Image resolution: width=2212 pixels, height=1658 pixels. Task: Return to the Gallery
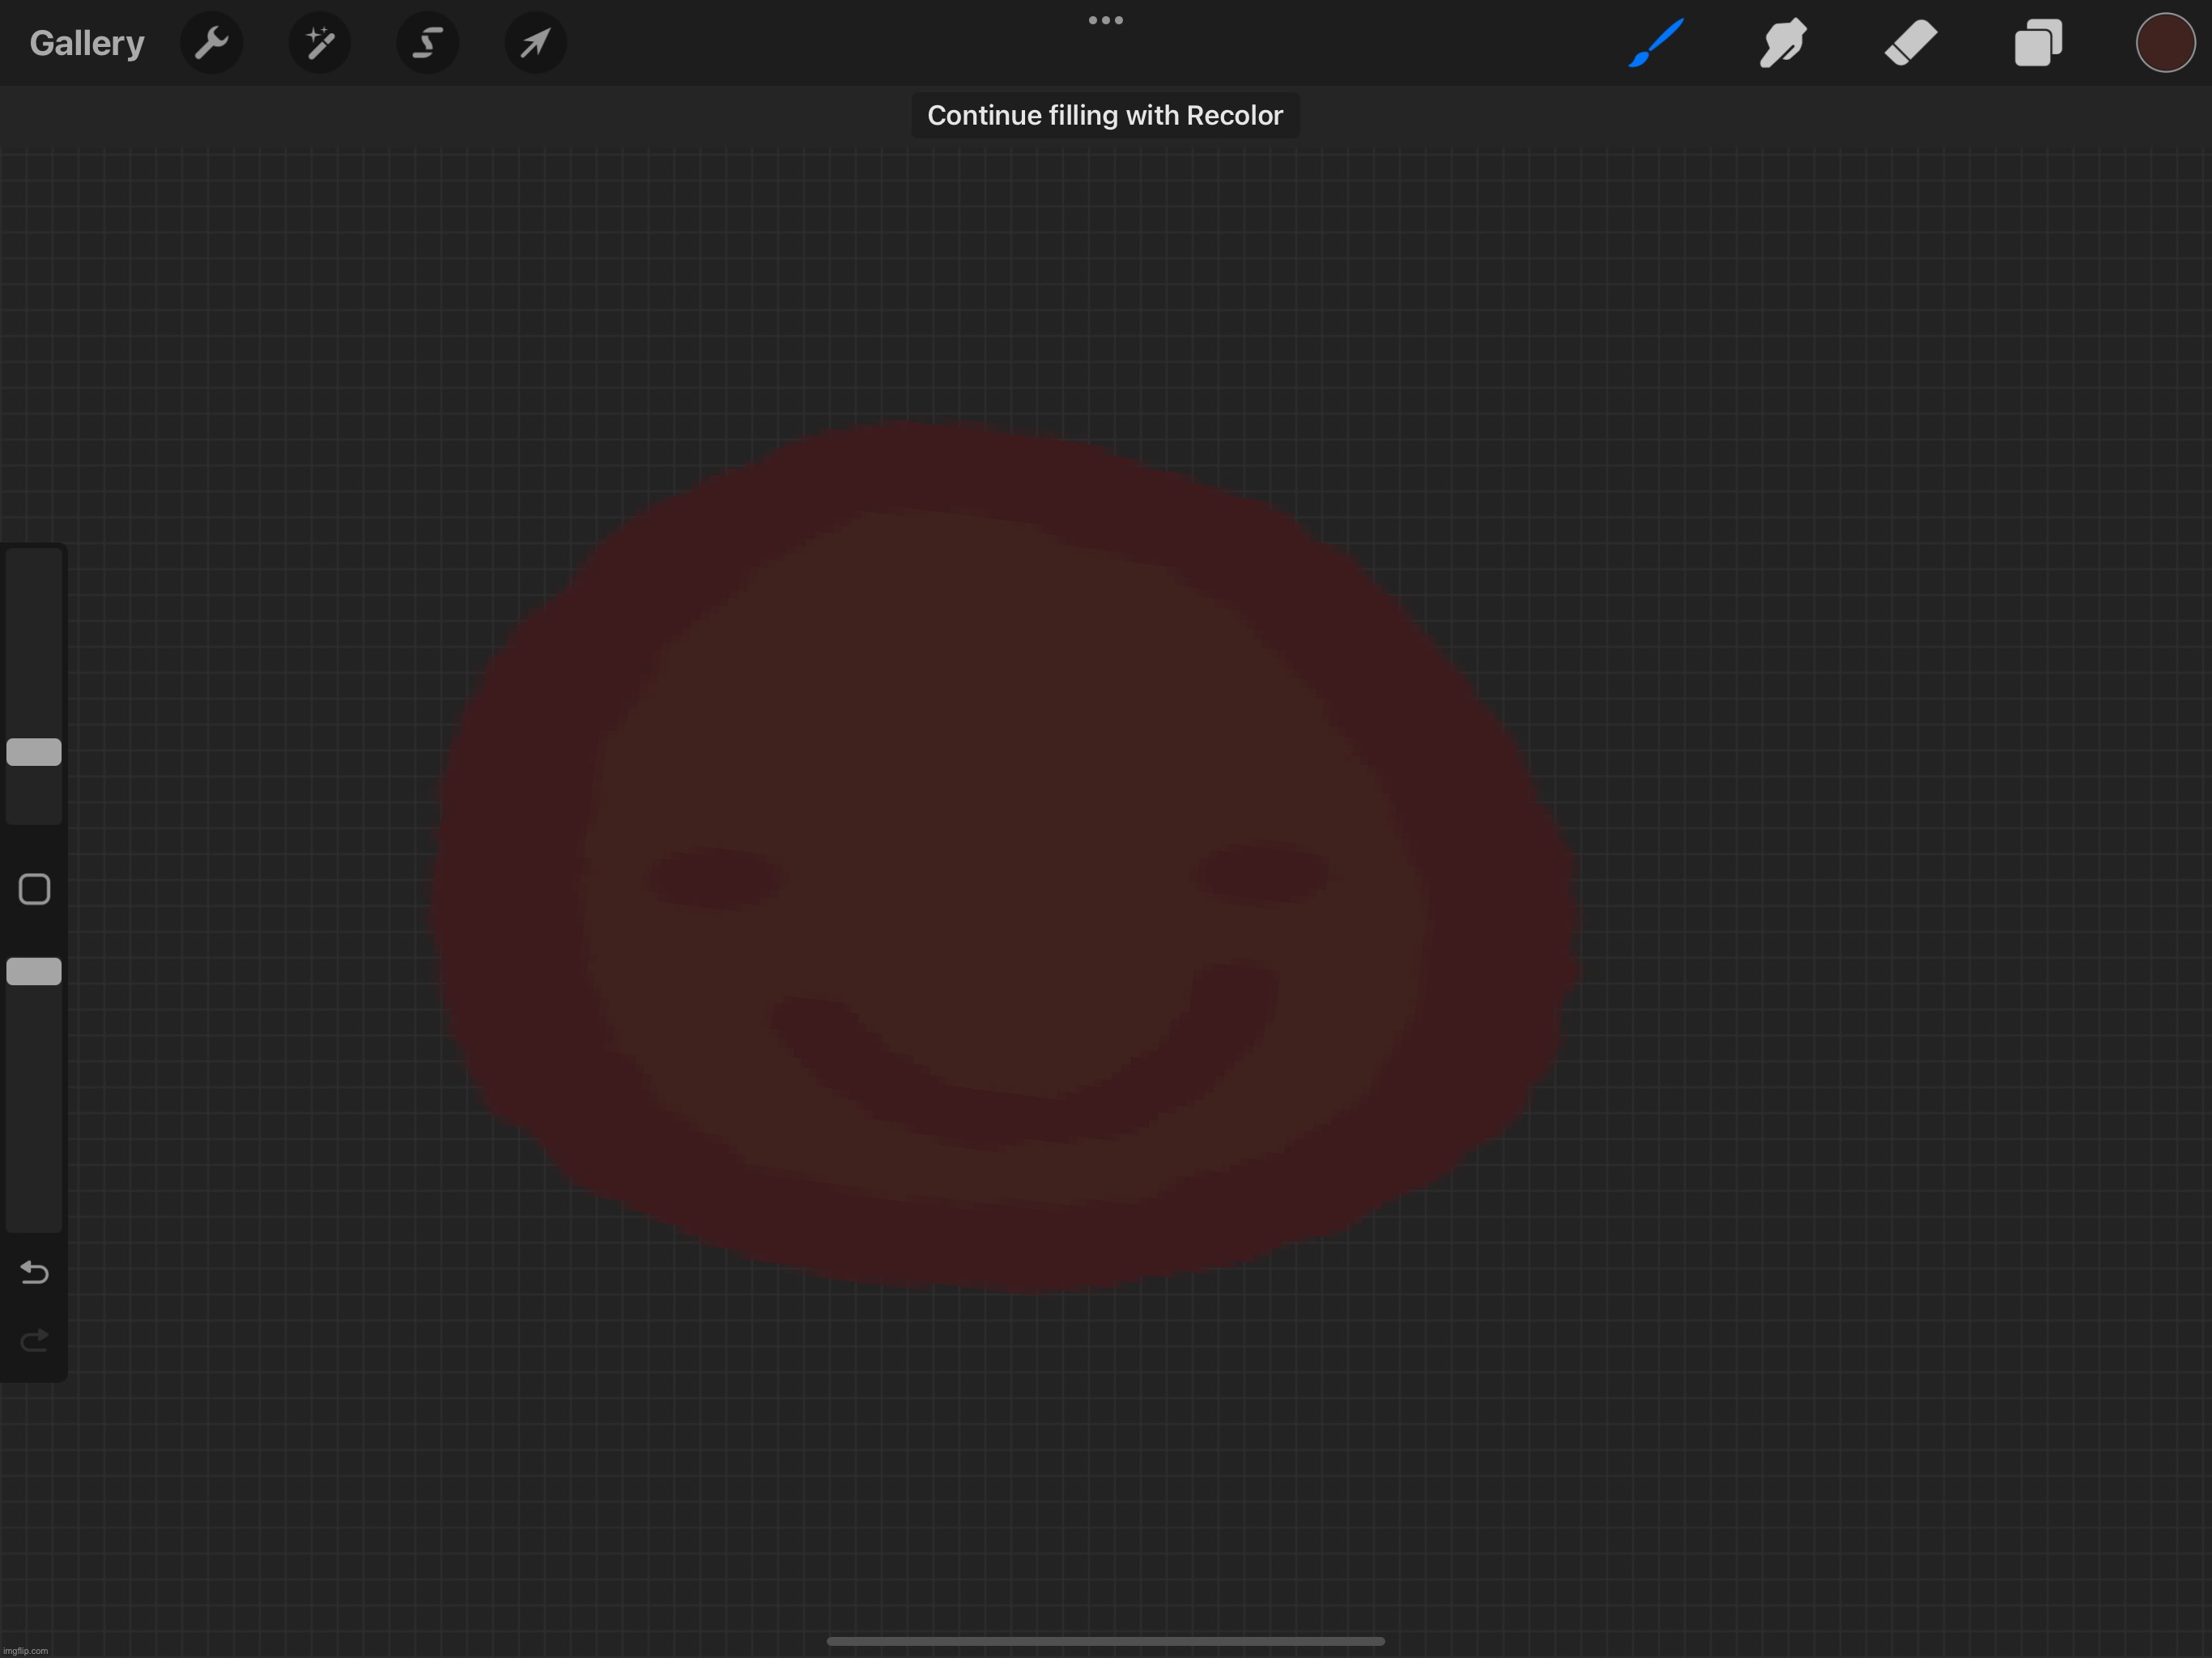click(x=87, y=43)
